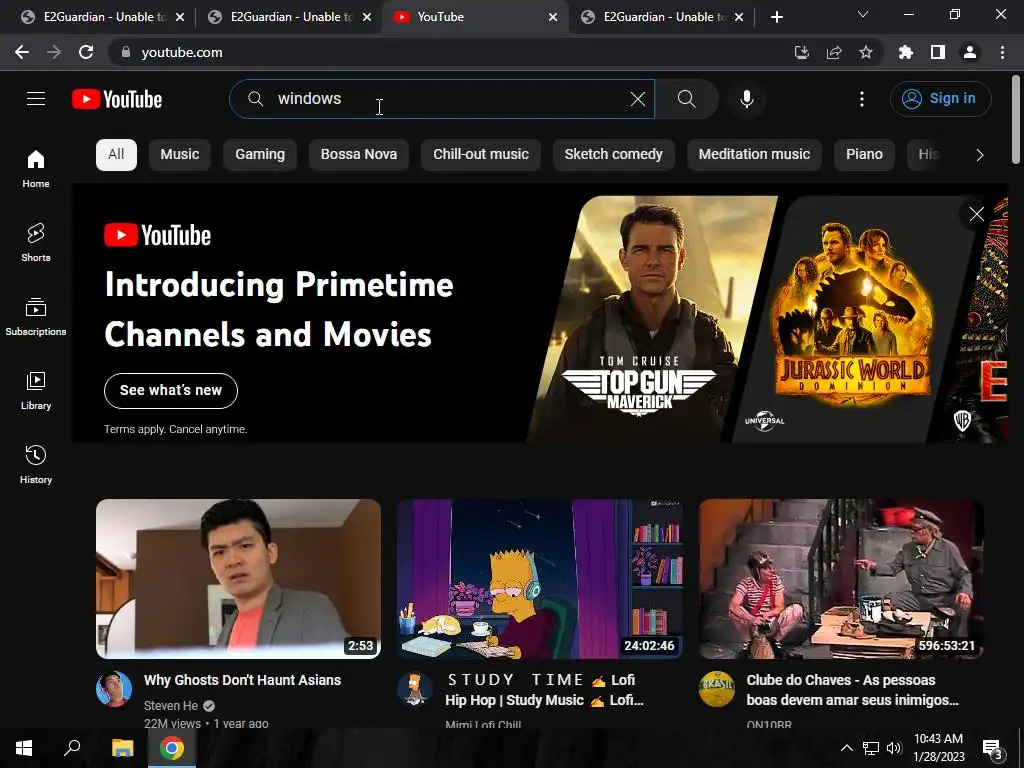Open Clube do Chaves video thumbnail

pyautogui.click(x=841, y=579)
